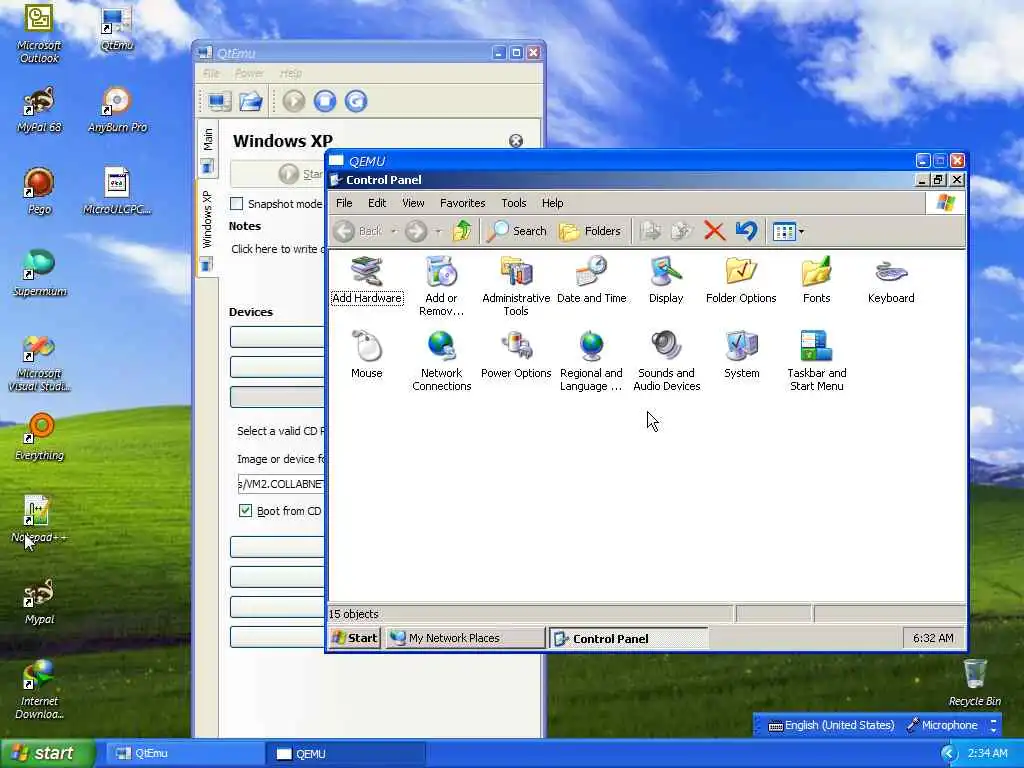Click the new machine icon in QtEmu toolbar
This screenshot has height=768, width=1024.
(217, 101)
